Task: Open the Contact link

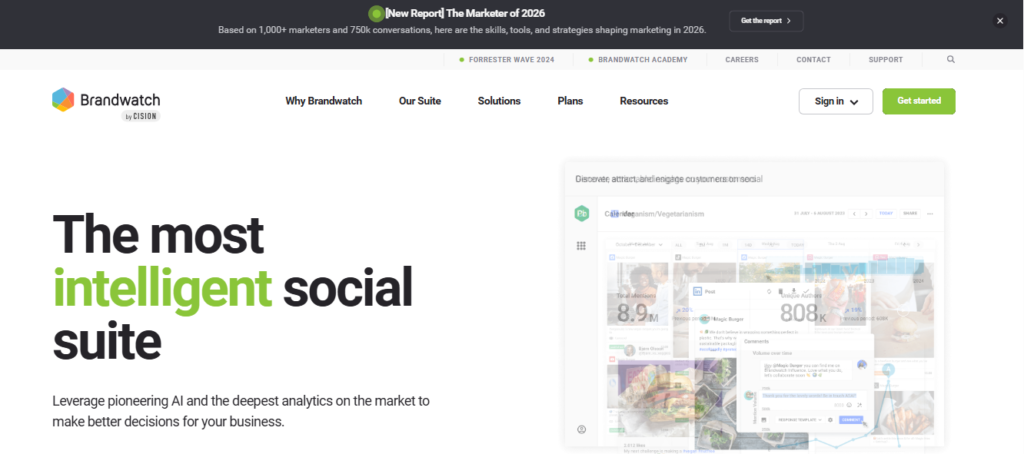Action: (x=813, y=59)
